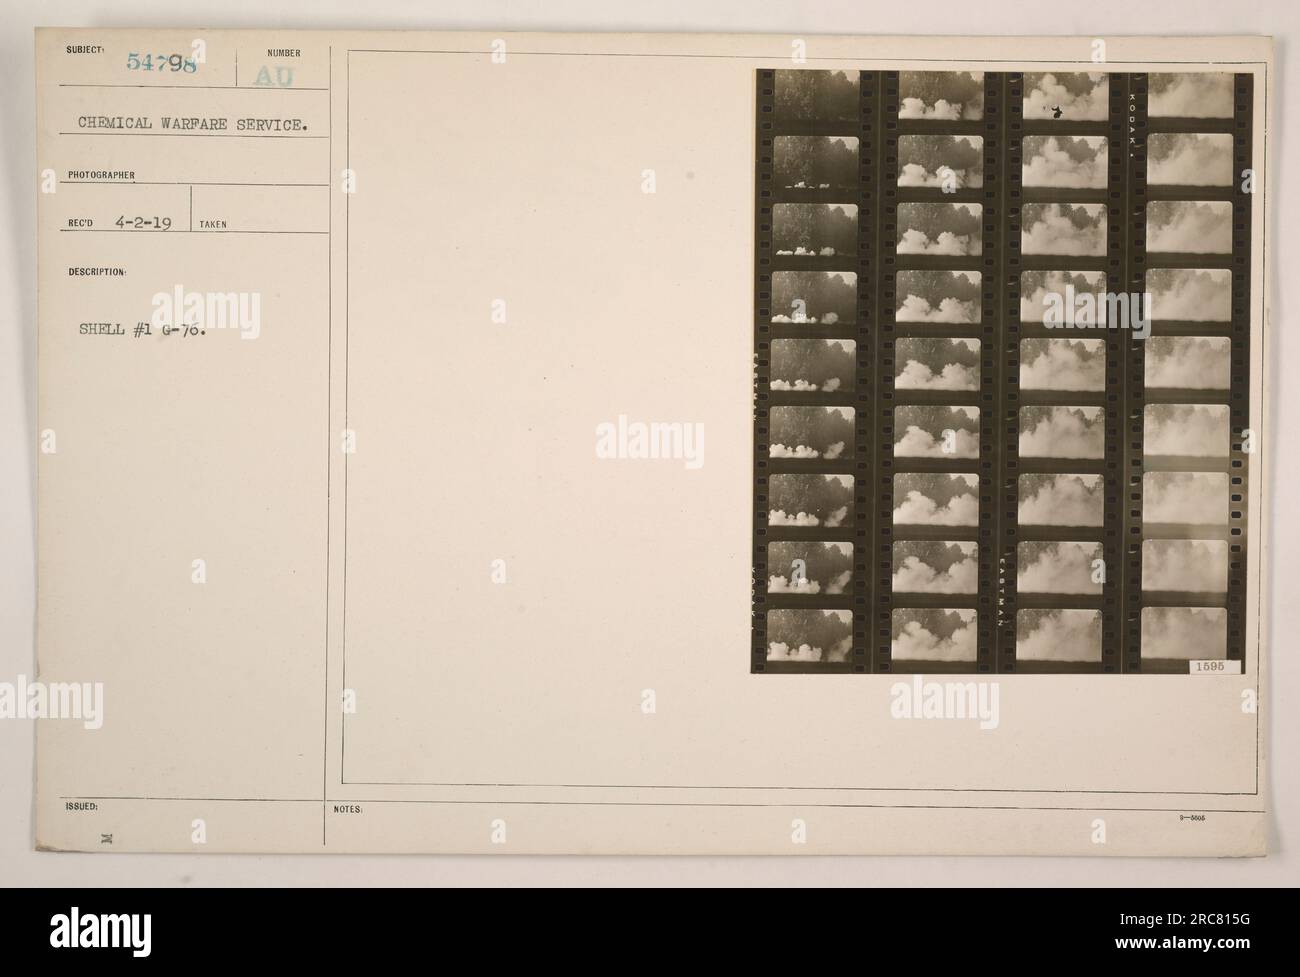Click the TAKEN field label
Screen dimensions: 1300x977
coord(214,225)
